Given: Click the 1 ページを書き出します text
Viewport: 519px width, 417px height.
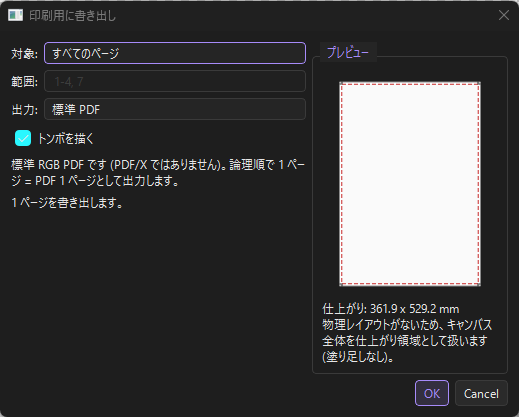Looking at the screenshot, I should 67,202.
